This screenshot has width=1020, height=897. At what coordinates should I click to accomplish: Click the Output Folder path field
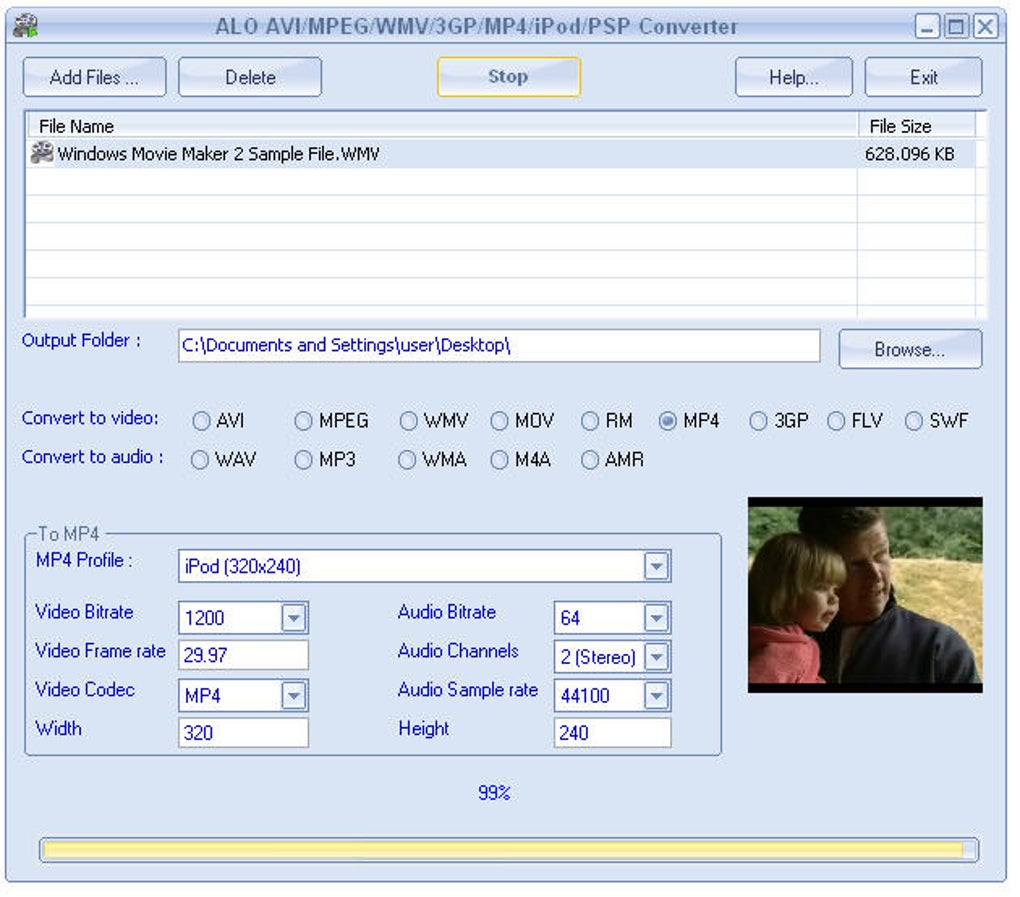[498, 346]
